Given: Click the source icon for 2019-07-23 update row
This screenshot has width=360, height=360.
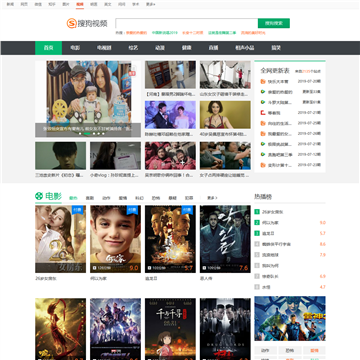Looking at the screenshot, I should coord(263,165).
